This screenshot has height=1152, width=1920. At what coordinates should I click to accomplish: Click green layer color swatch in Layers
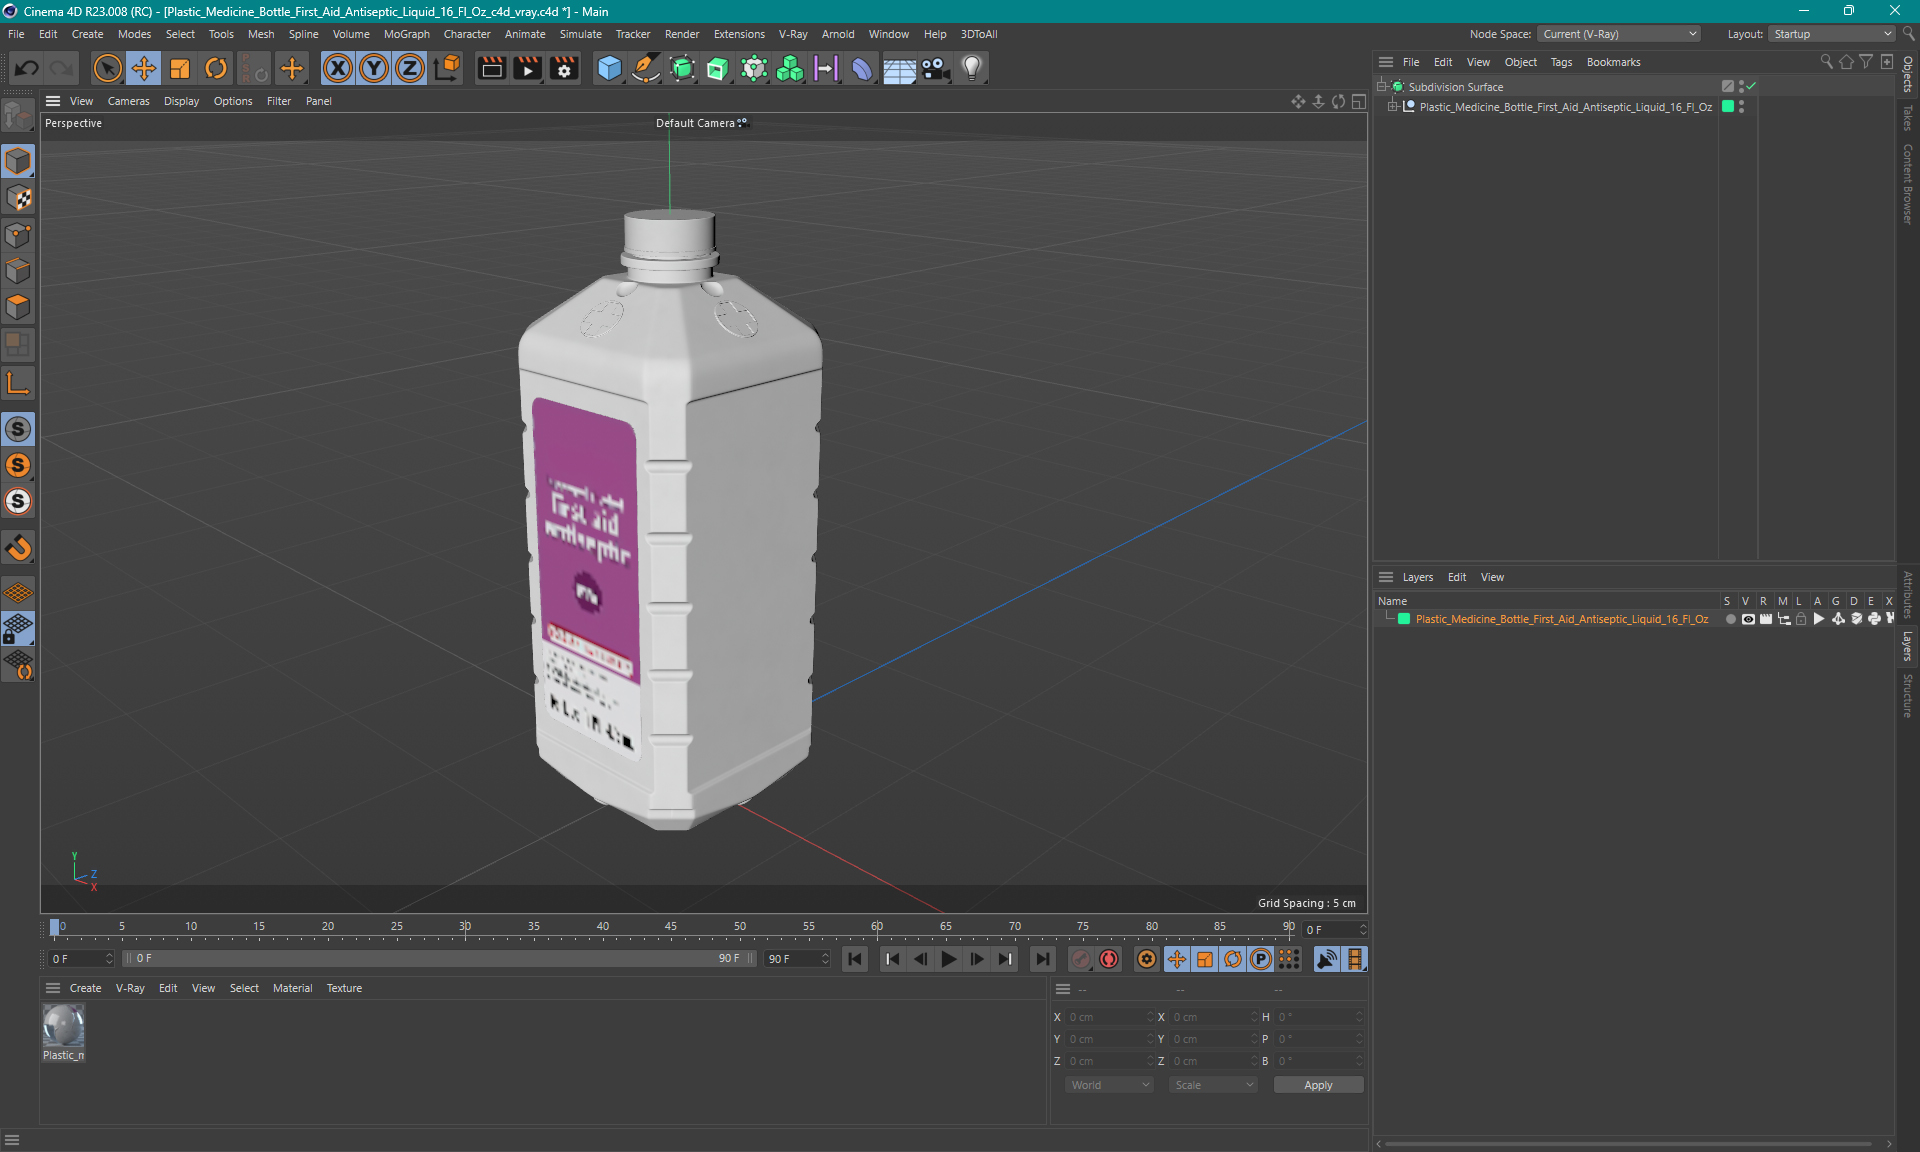coord(1404,619)
